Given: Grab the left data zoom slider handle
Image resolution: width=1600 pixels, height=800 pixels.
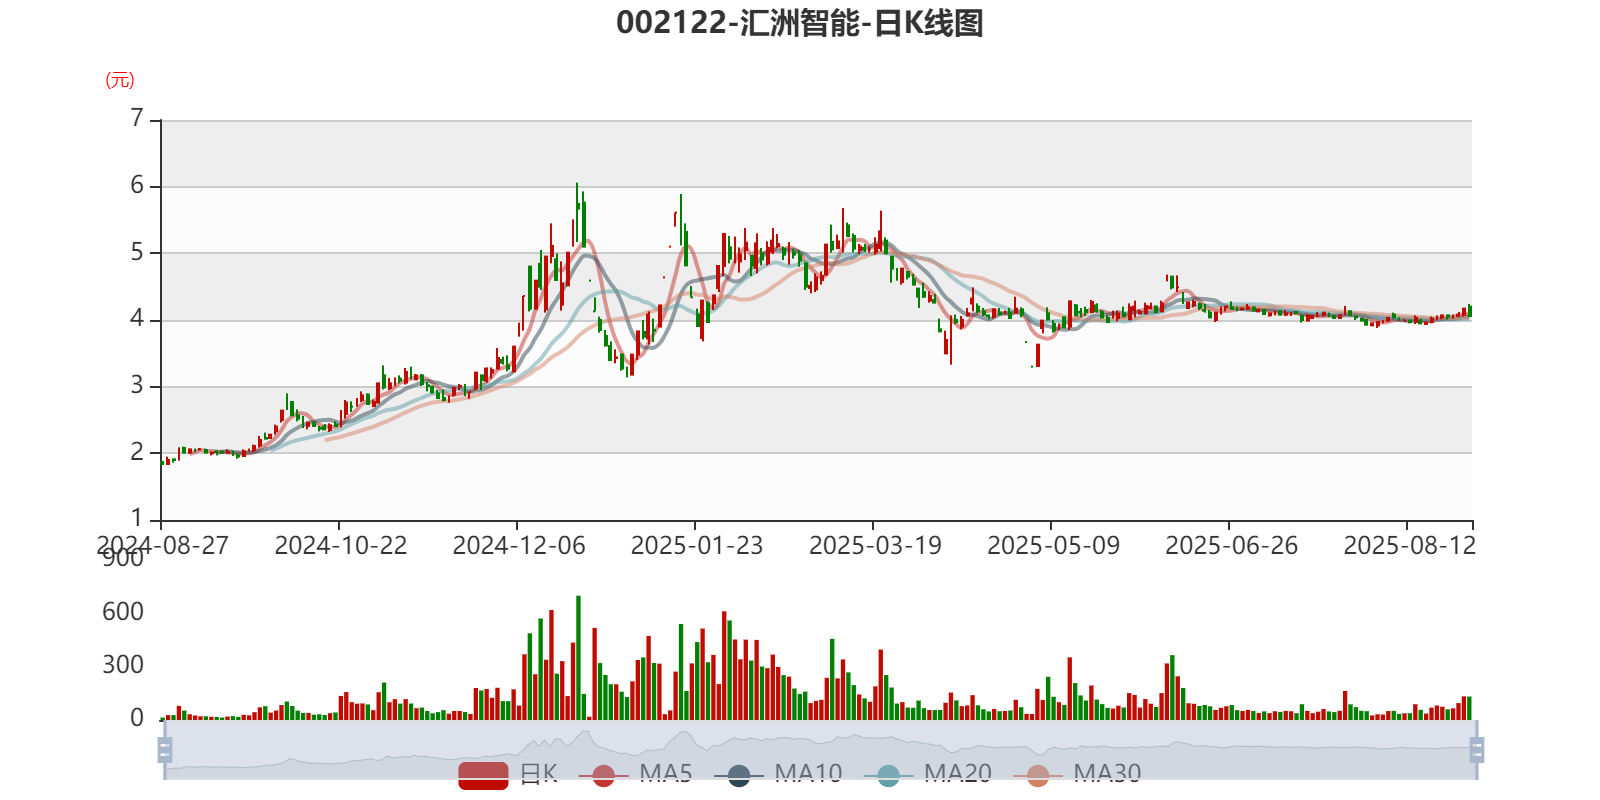Looking at the screenshot, I should [165, 749].
